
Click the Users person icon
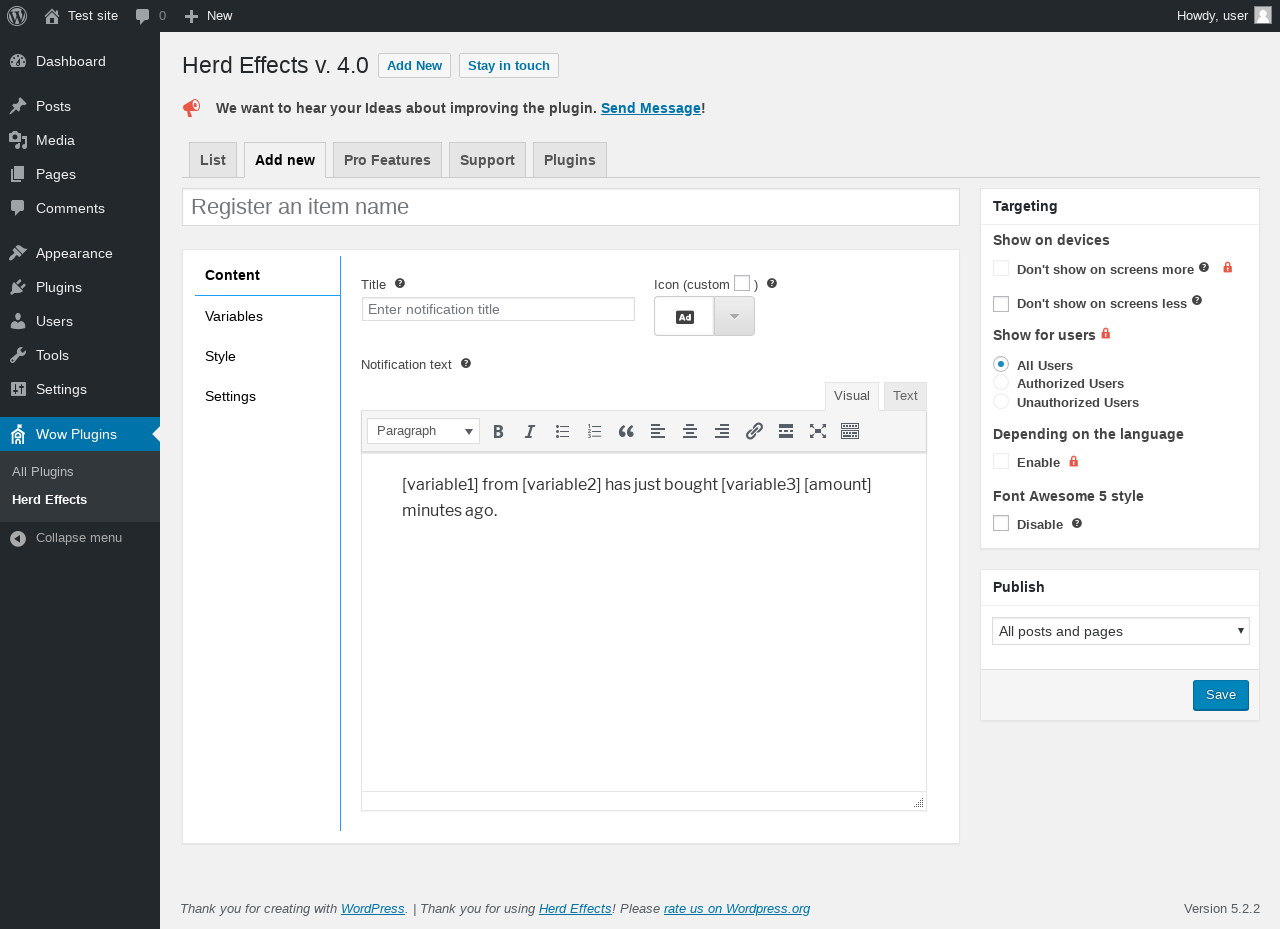pyautogui.click(x=18, y=321)
